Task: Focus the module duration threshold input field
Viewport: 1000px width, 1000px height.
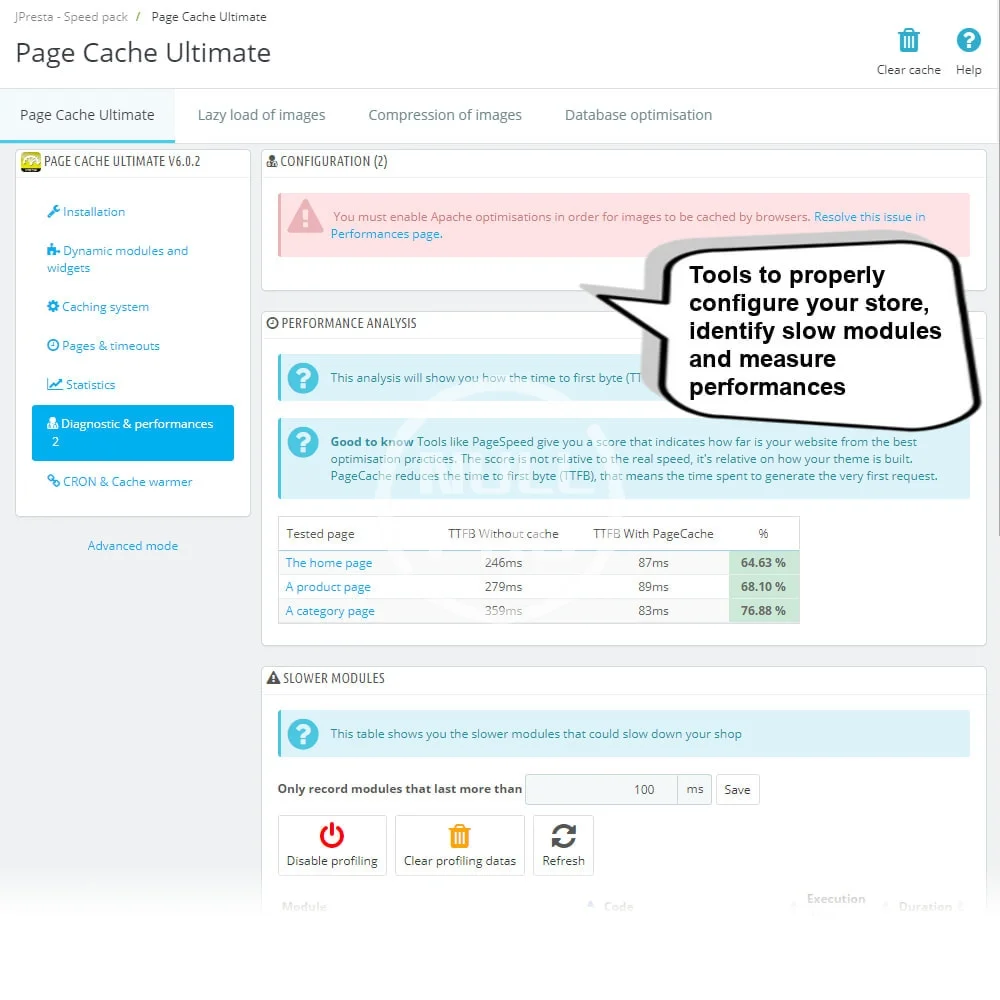Action: pyautogui.click(x=600, y=790)
